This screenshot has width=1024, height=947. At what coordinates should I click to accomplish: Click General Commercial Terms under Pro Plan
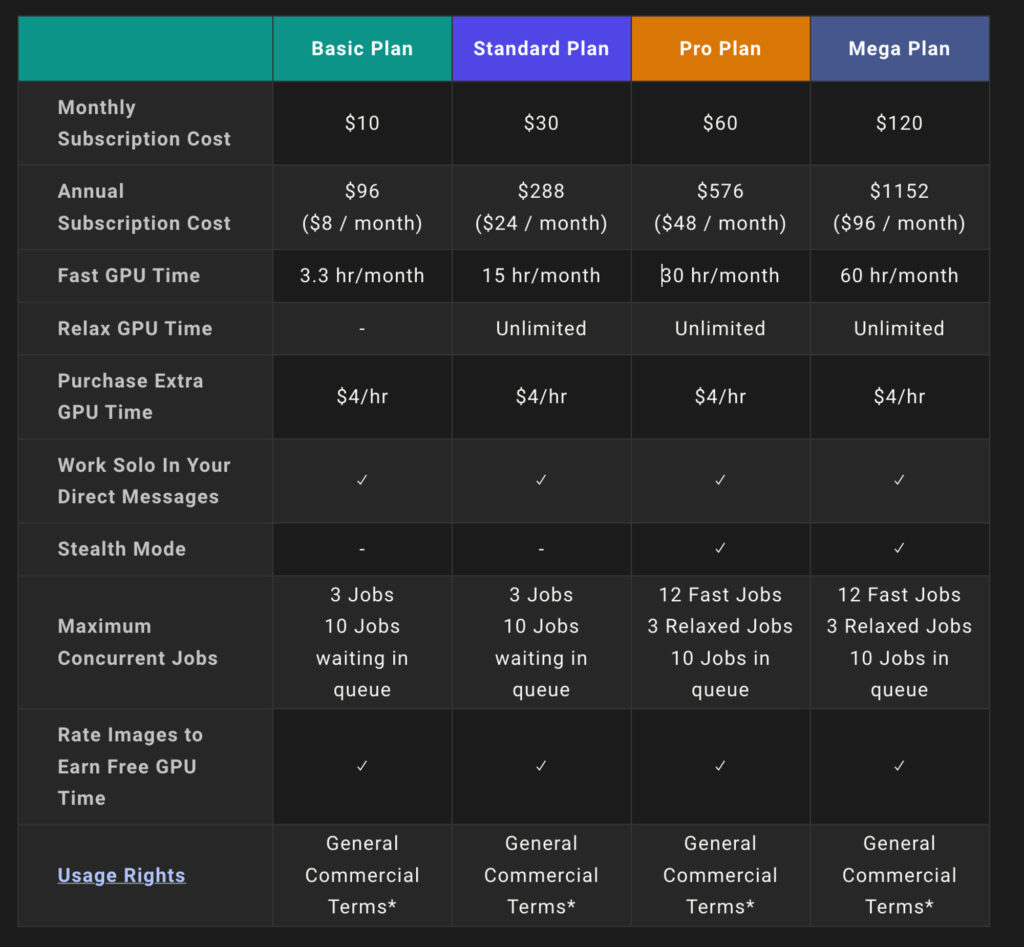(720, 875)
